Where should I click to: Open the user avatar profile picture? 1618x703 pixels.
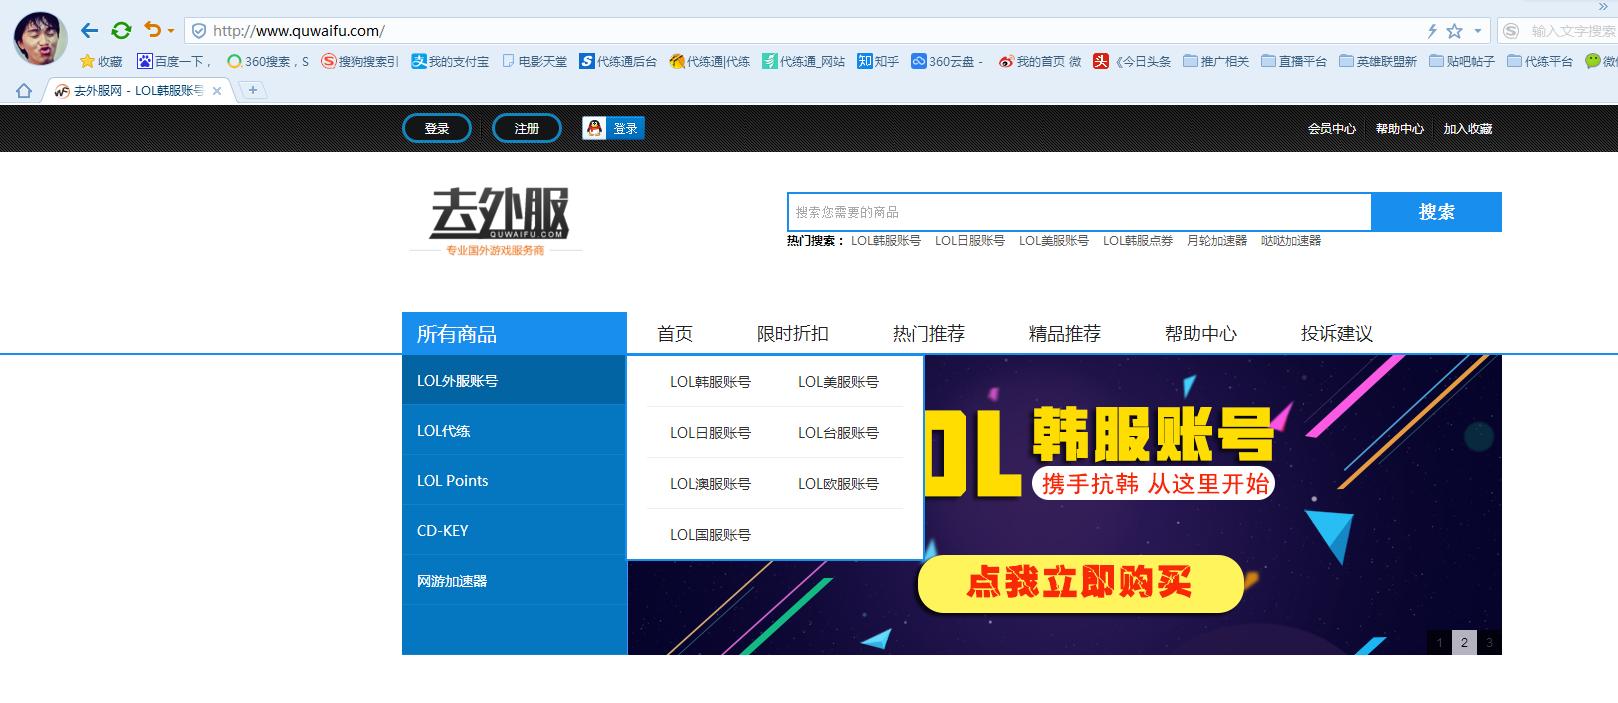[39, 37]
